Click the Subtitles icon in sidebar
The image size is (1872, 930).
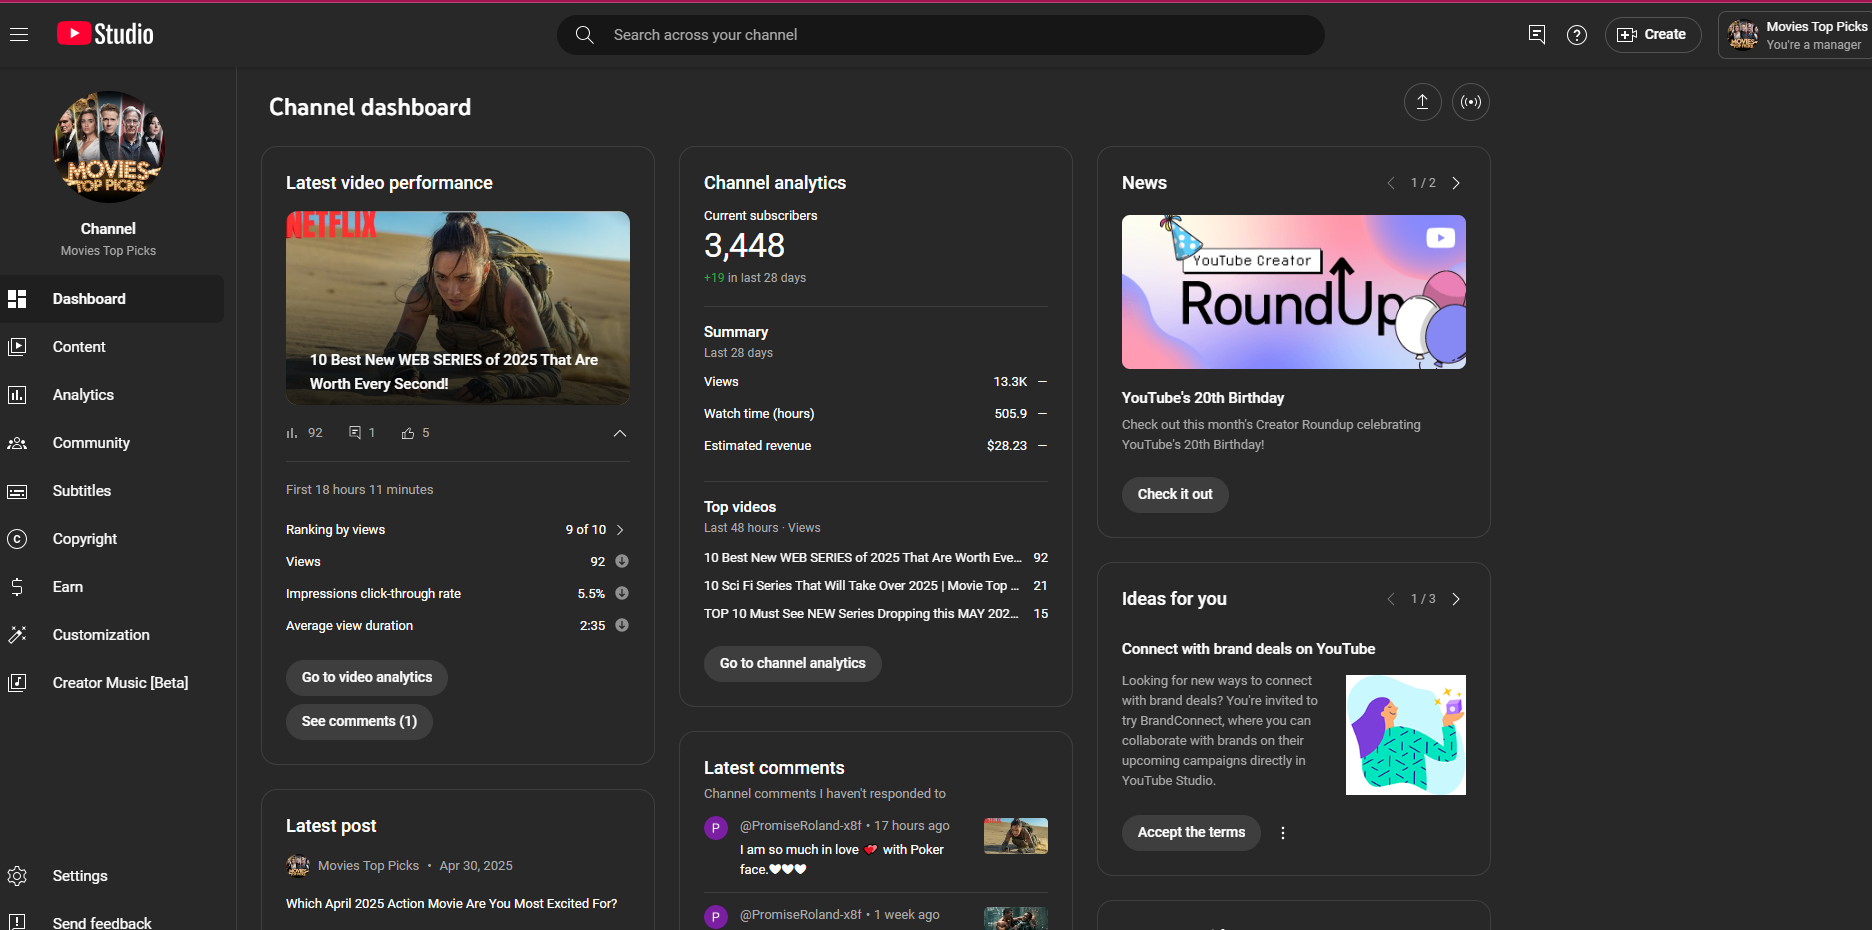pos(17,491)
